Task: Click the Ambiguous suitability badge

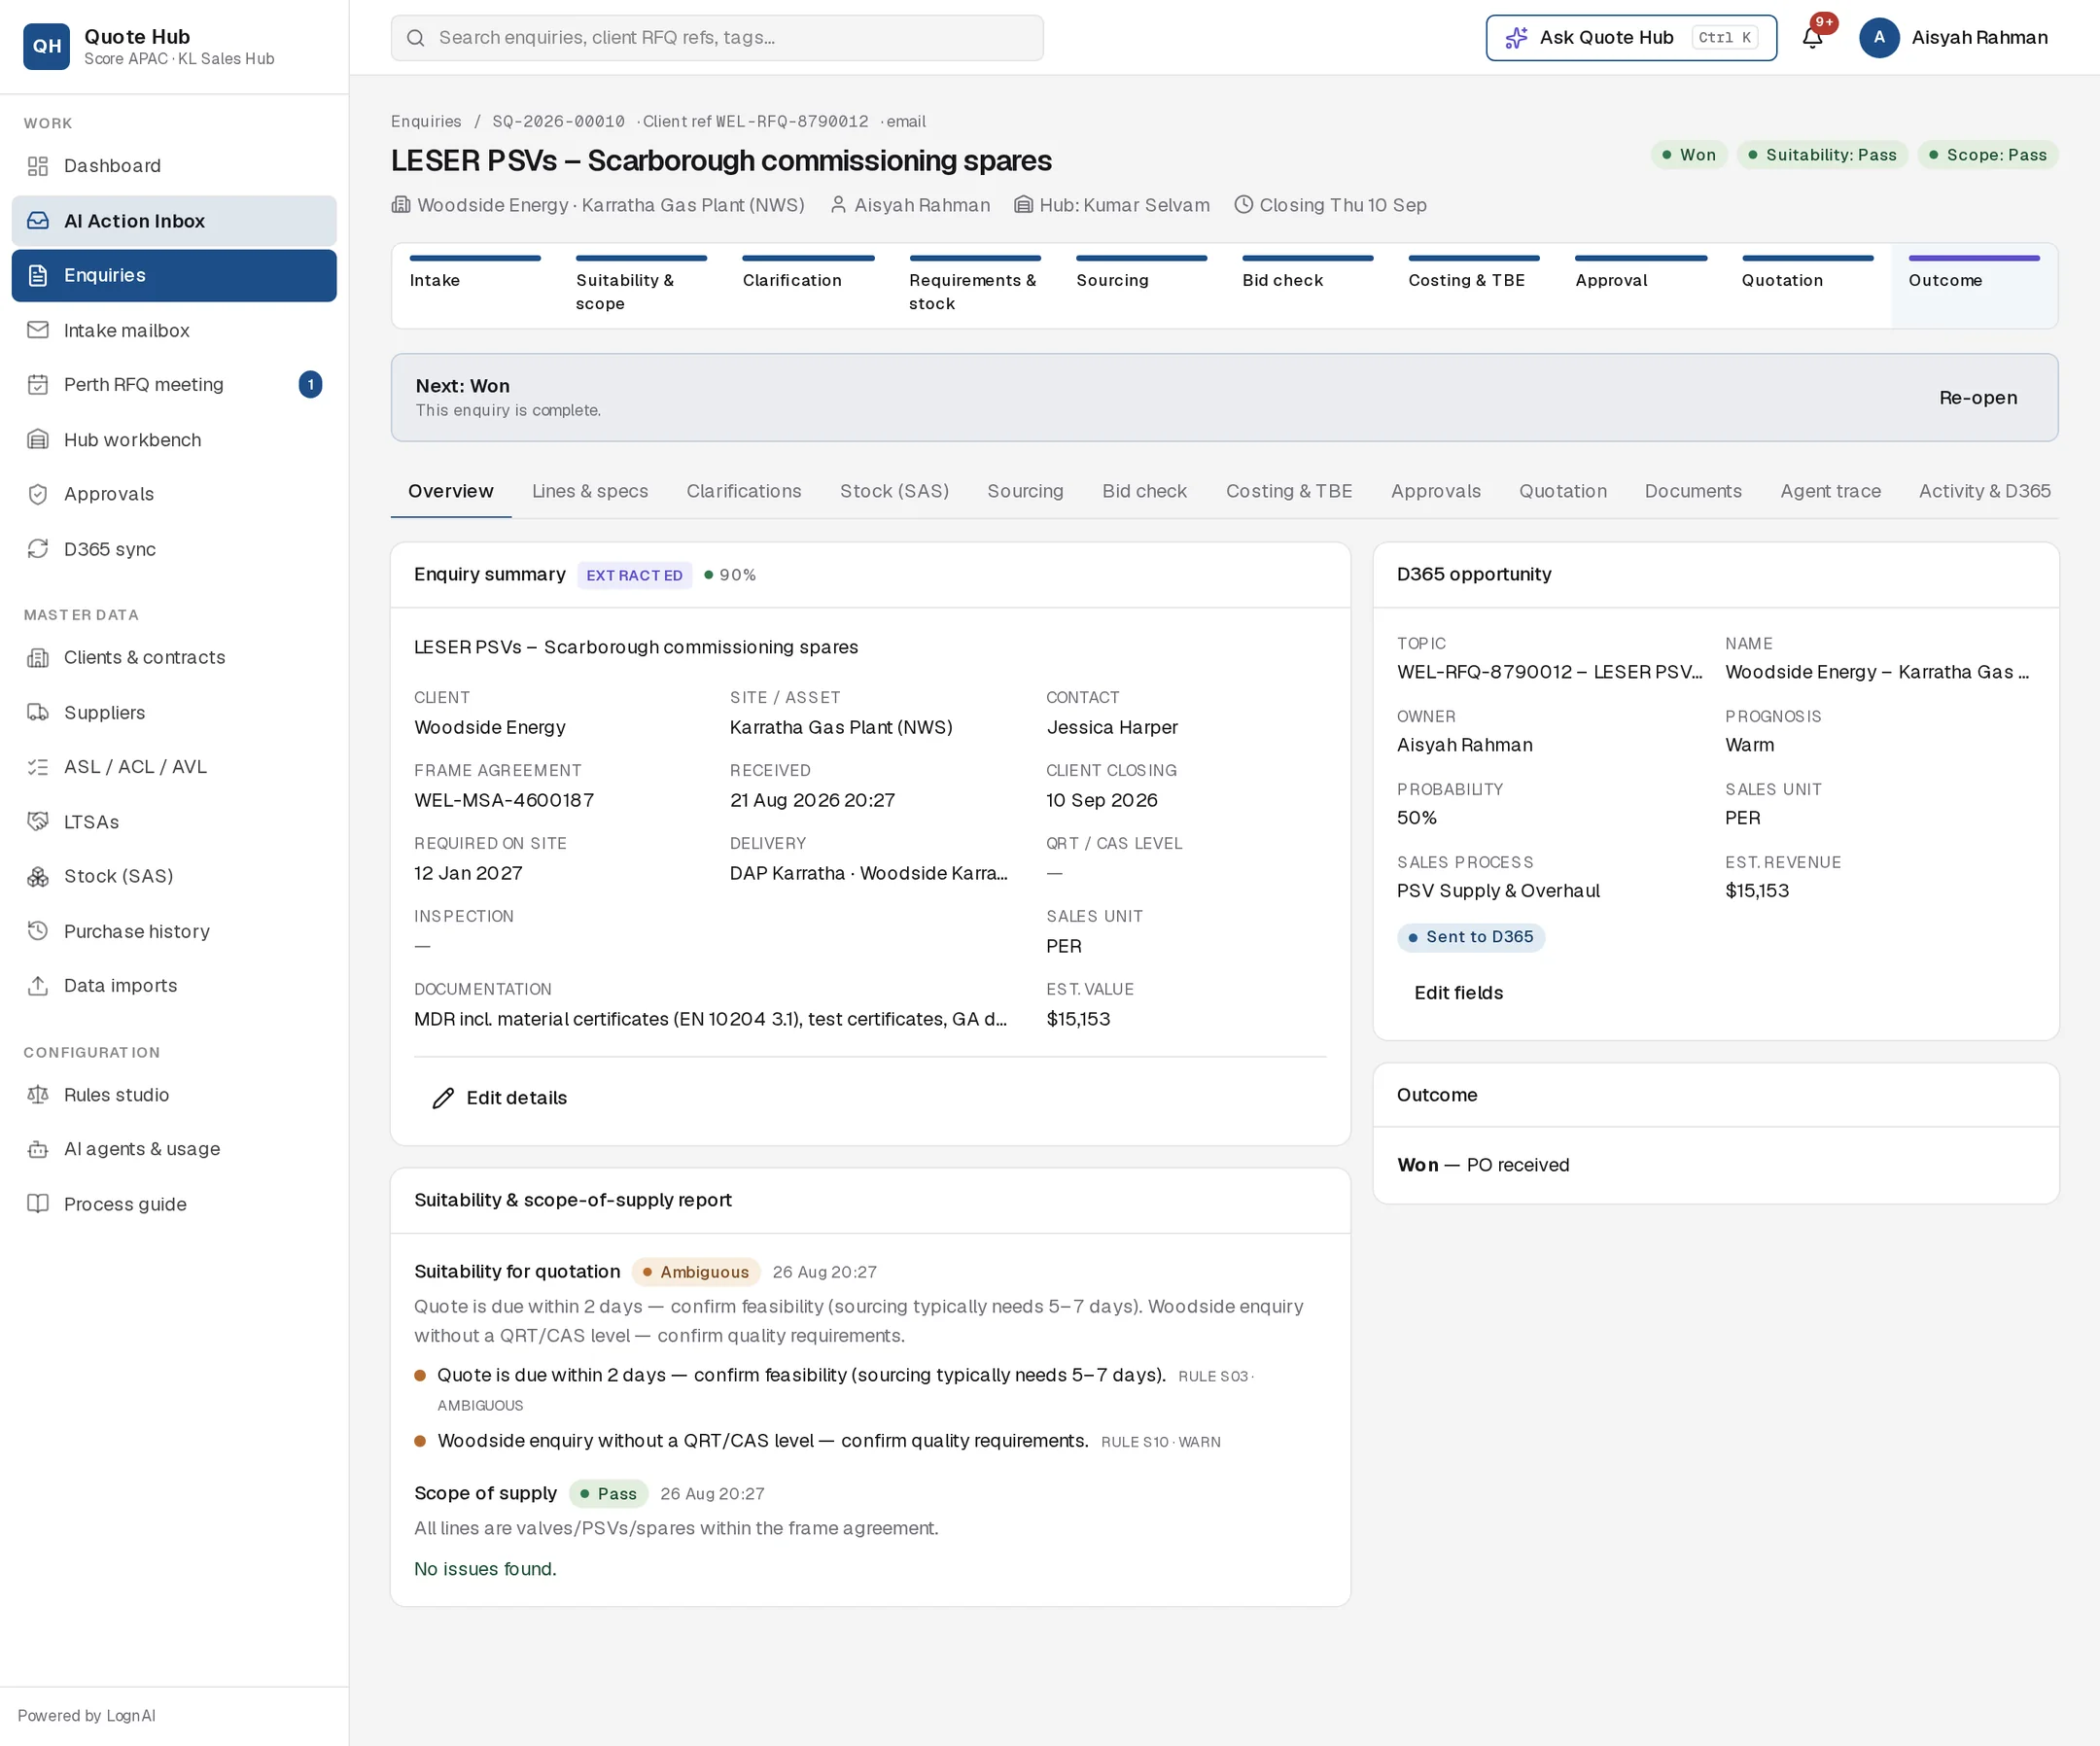Action: [x=695, y=1272]
